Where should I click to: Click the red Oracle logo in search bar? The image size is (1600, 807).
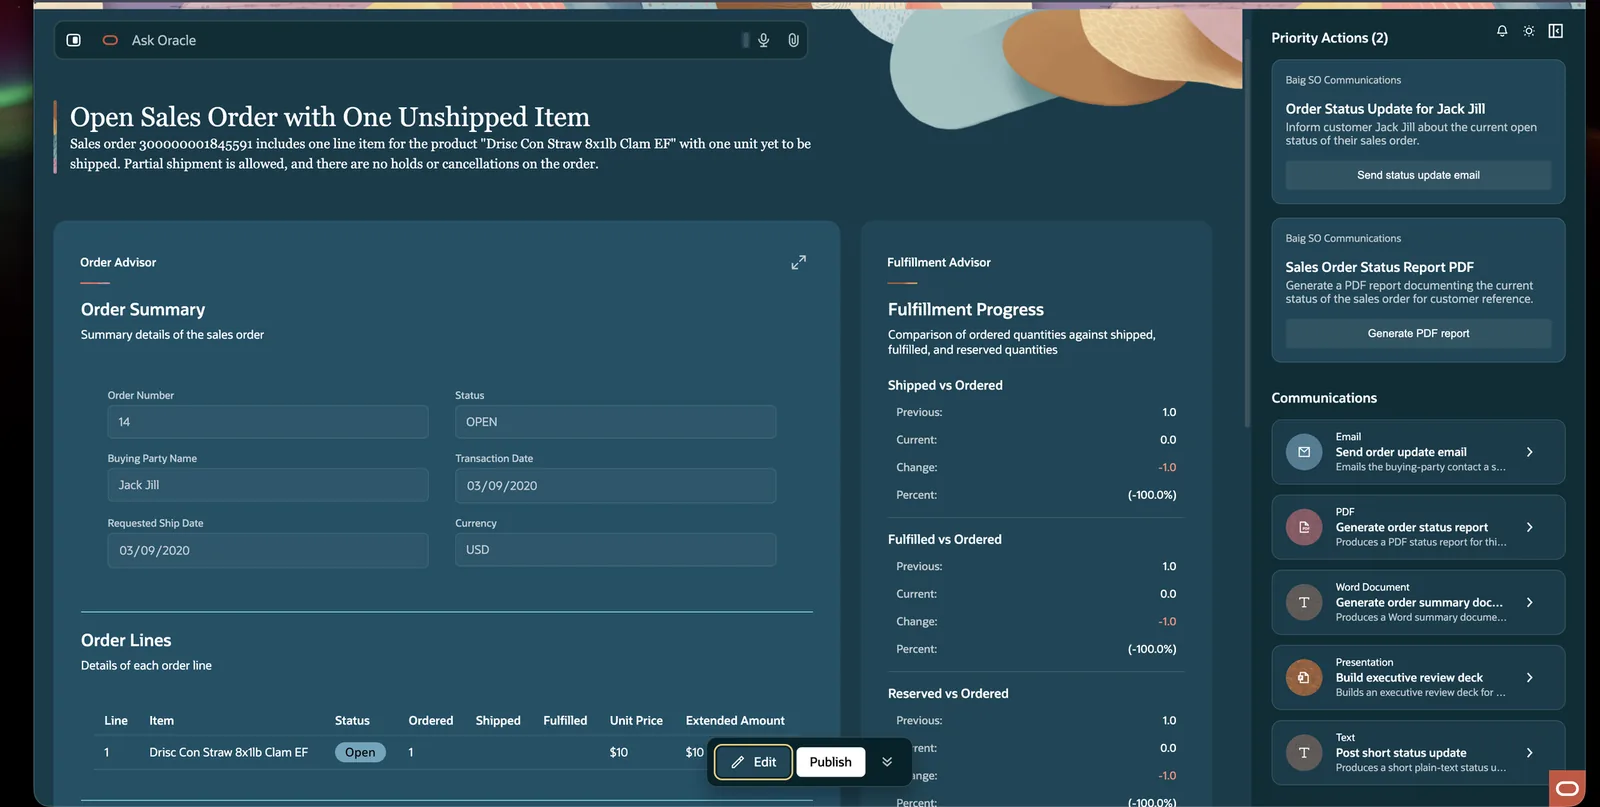[x=110, y=40]
